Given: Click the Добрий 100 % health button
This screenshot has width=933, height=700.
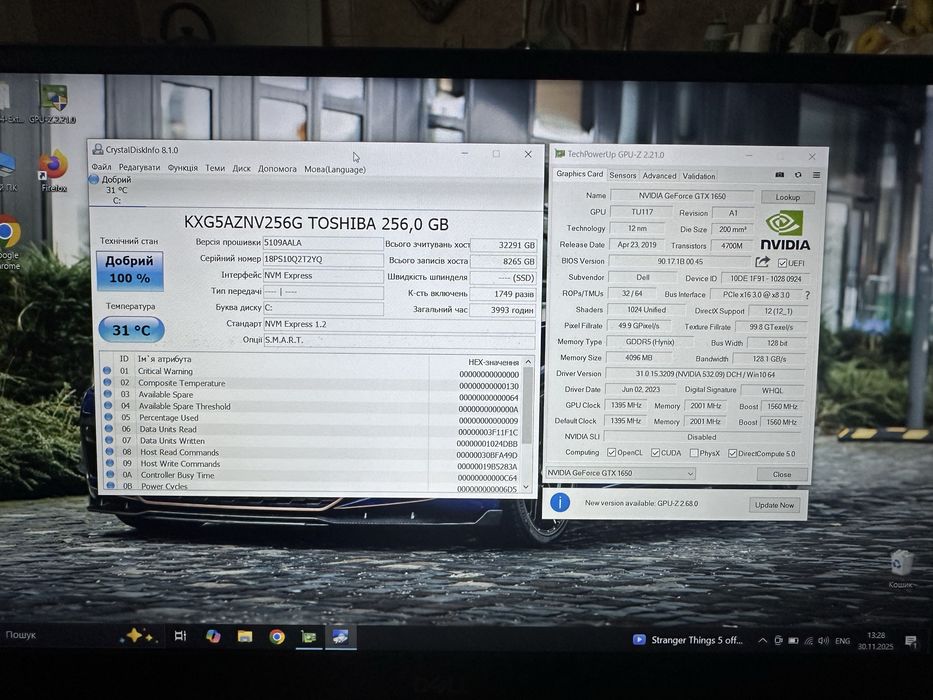Looking at the screenshot, I should pyautogui.click(x=130, y=270).
